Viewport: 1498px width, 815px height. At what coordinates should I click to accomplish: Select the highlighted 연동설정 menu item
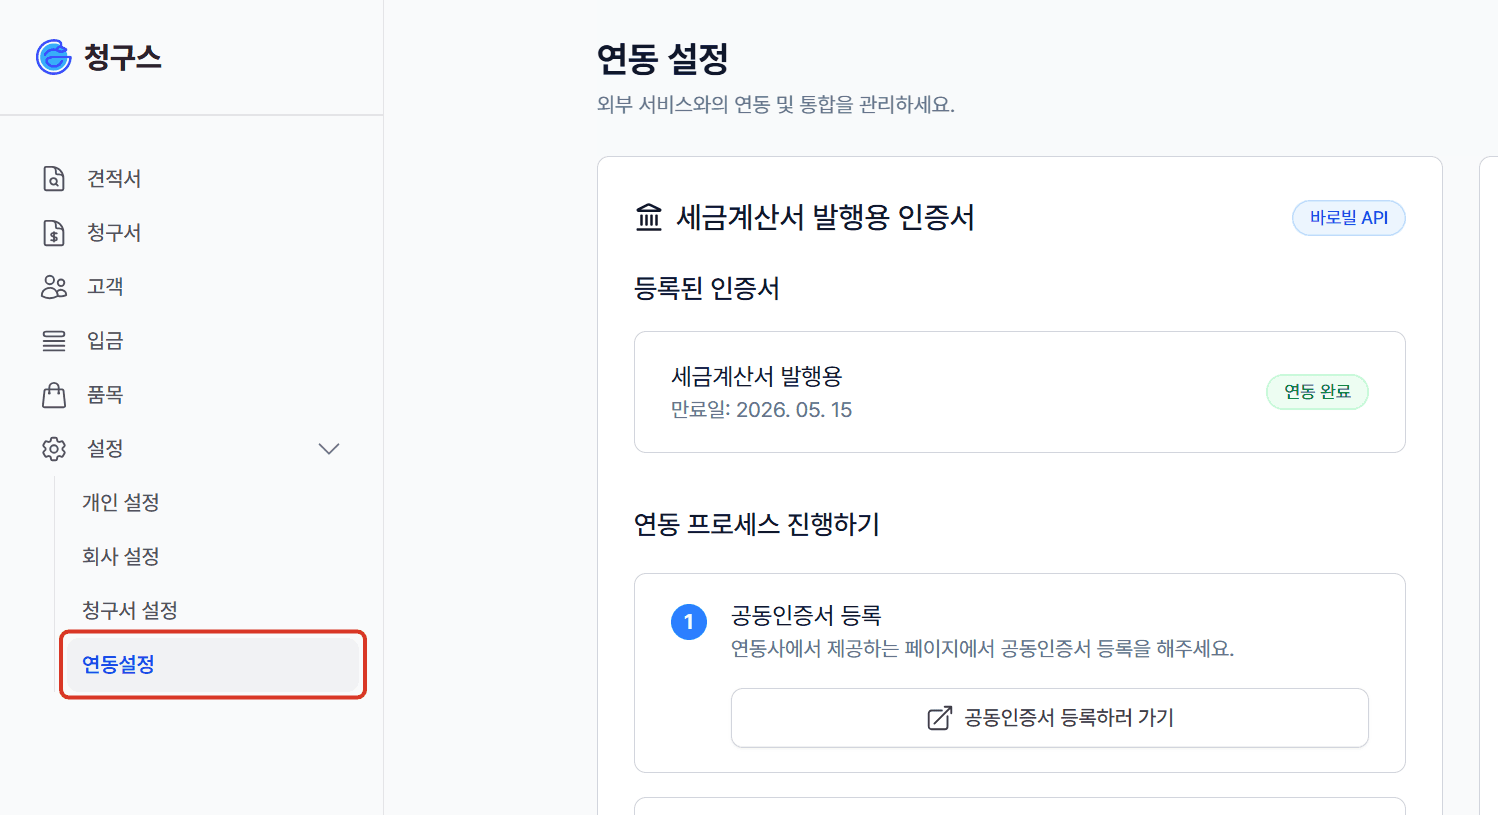[213, 664]
